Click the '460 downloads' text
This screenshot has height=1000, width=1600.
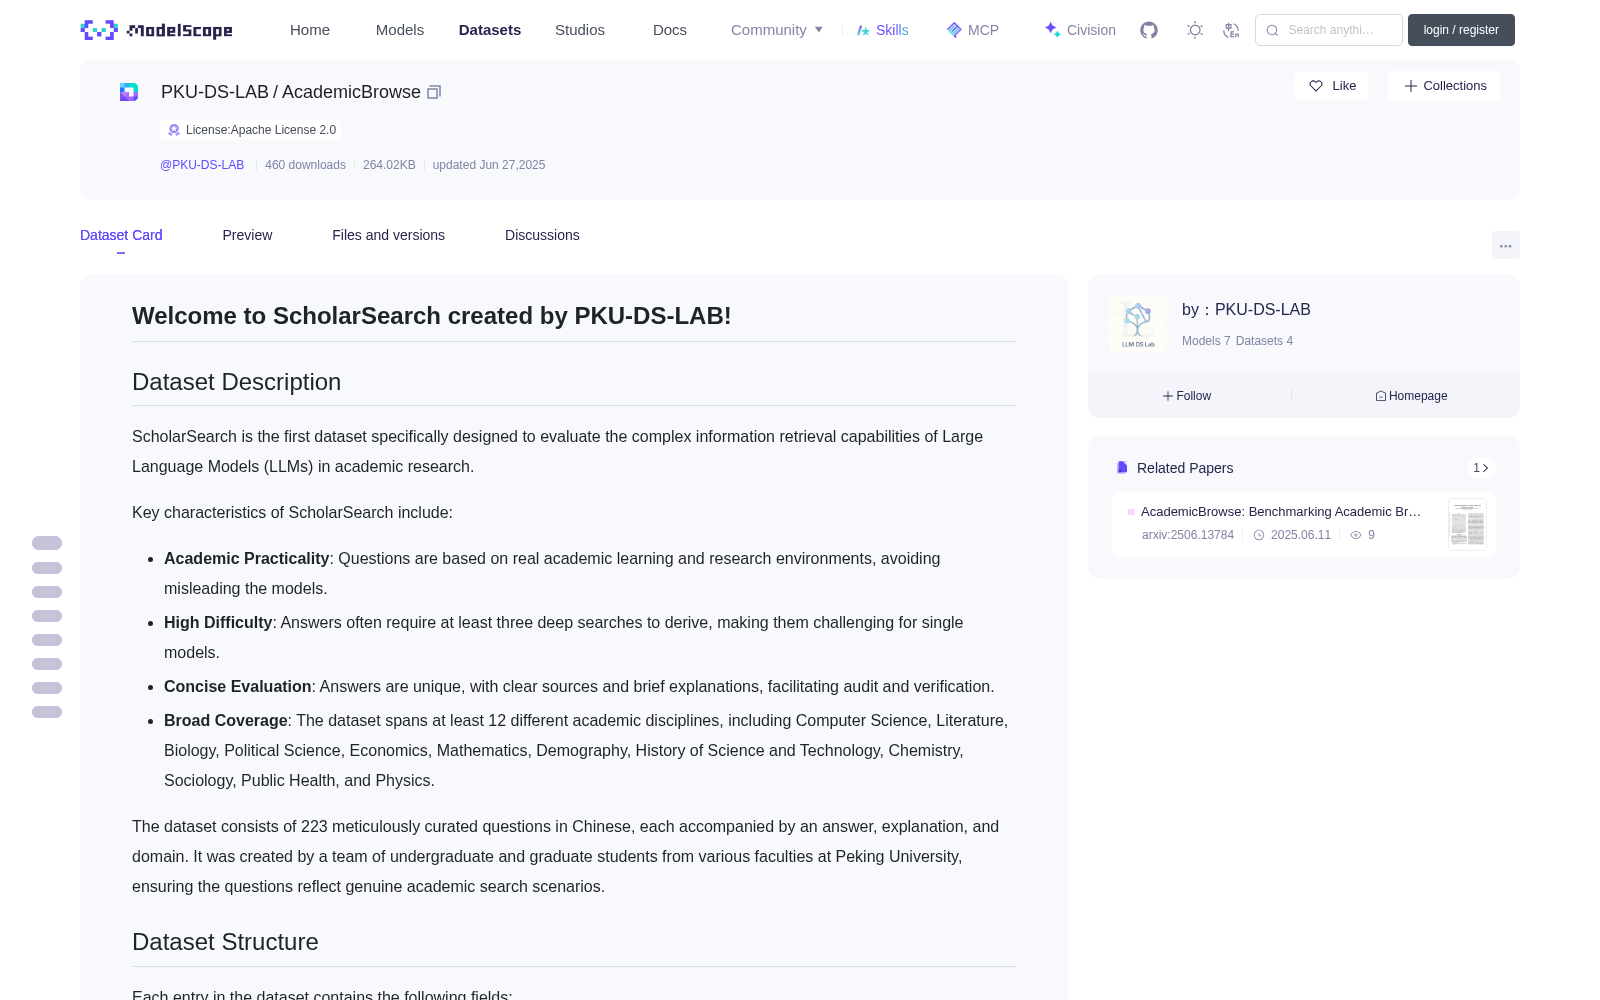(x=305, y=165)
